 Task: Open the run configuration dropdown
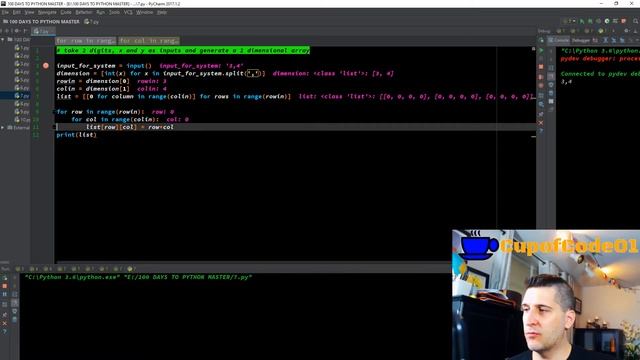(569, 21)
